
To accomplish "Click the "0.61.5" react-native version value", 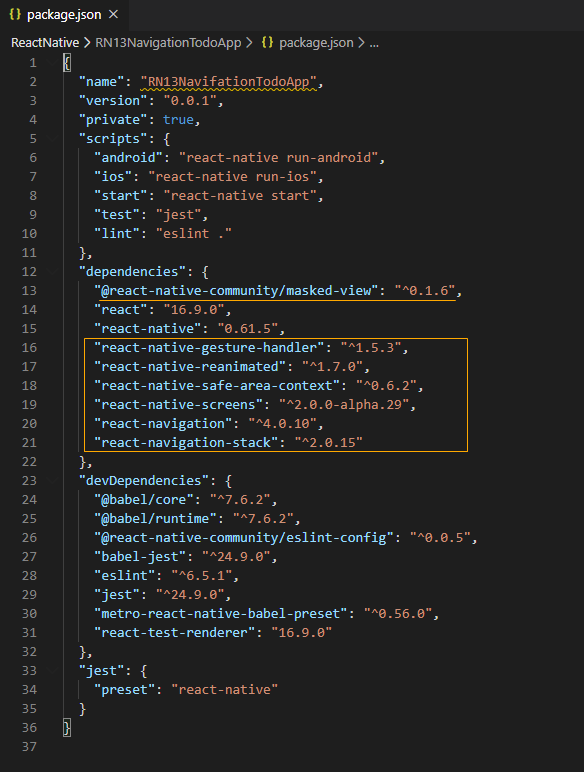I will [x=247, y=329].
